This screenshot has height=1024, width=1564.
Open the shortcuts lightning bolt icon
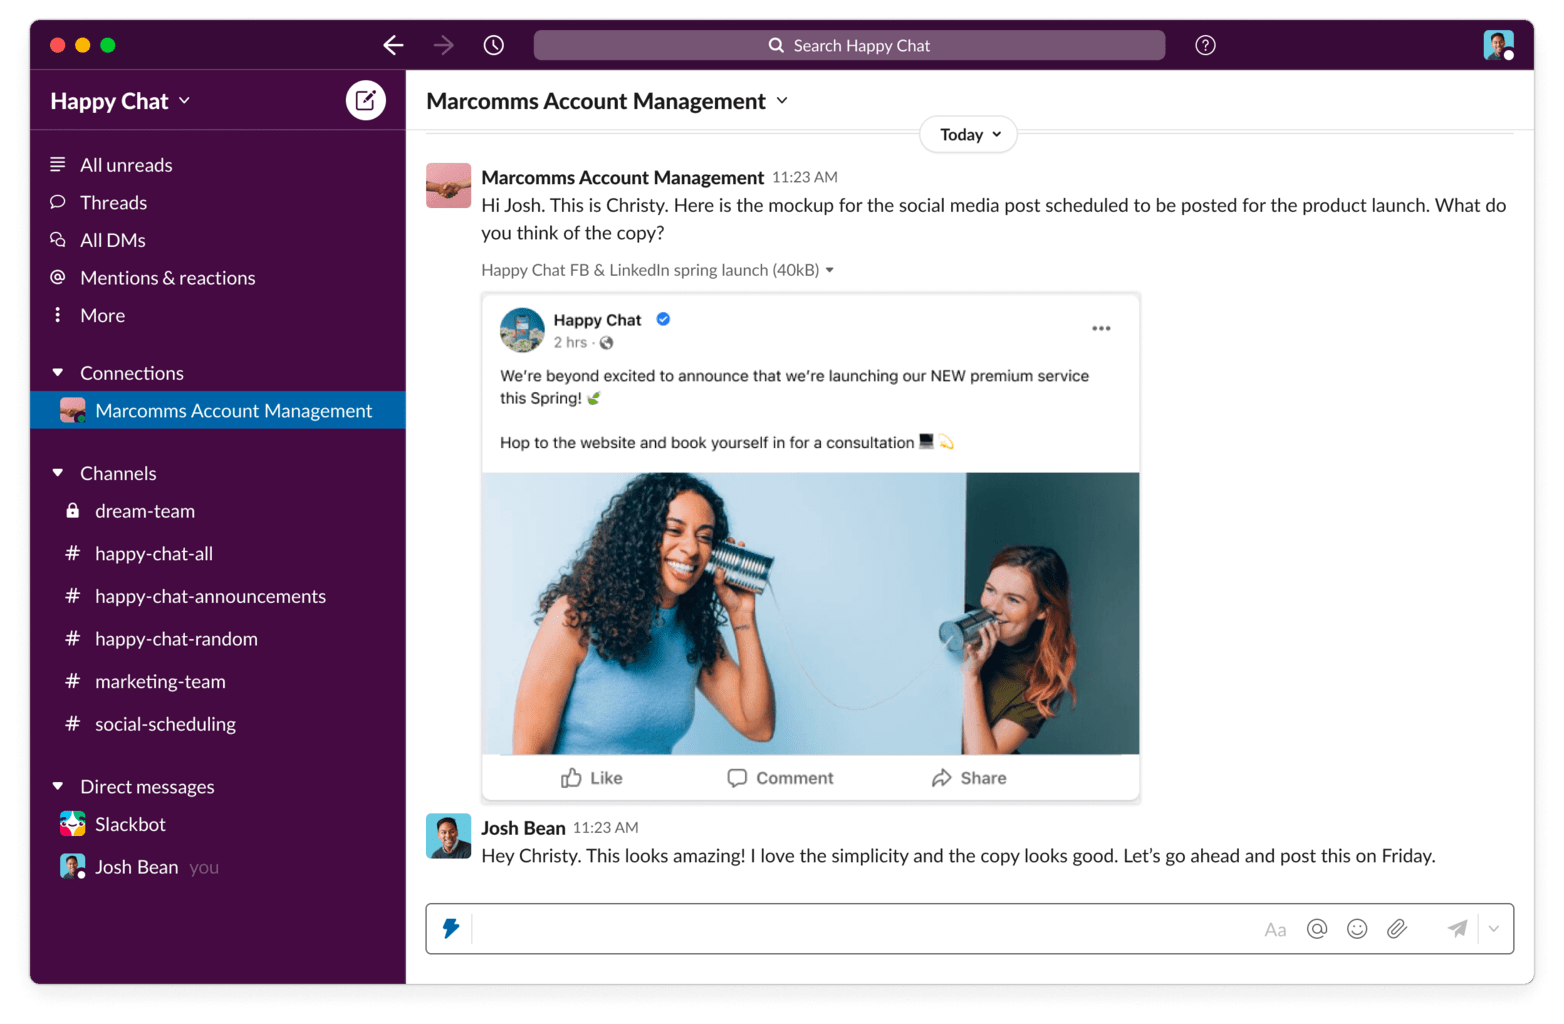[451, 928]
